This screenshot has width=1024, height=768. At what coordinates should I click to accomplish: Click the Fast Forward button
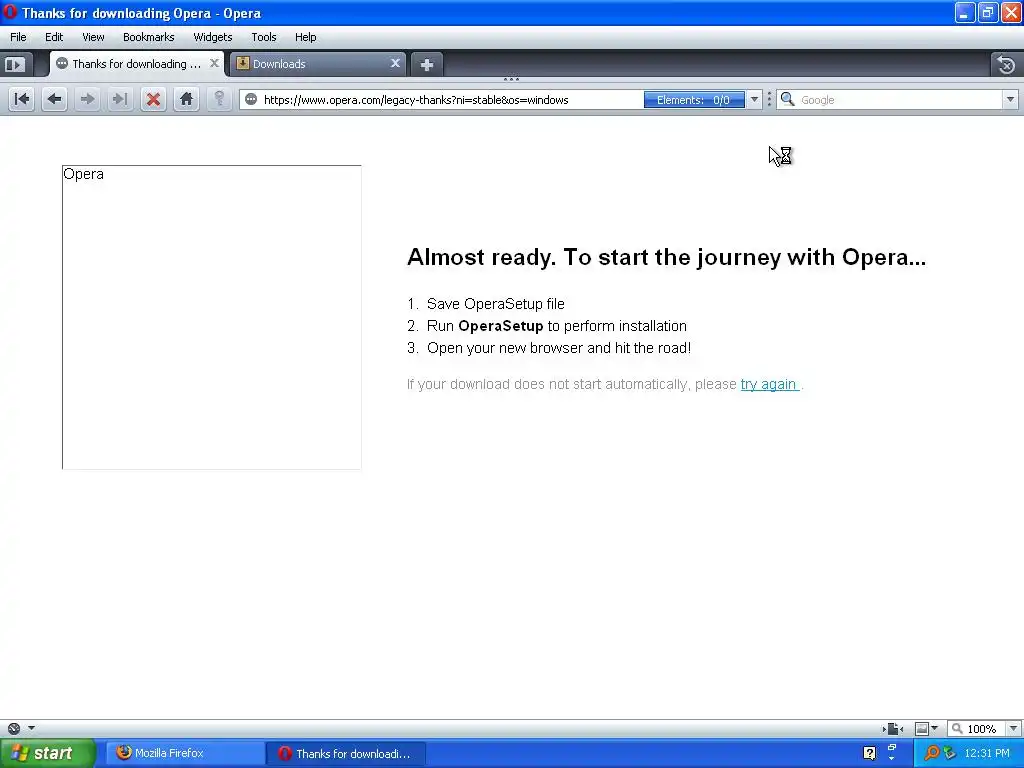120,99
